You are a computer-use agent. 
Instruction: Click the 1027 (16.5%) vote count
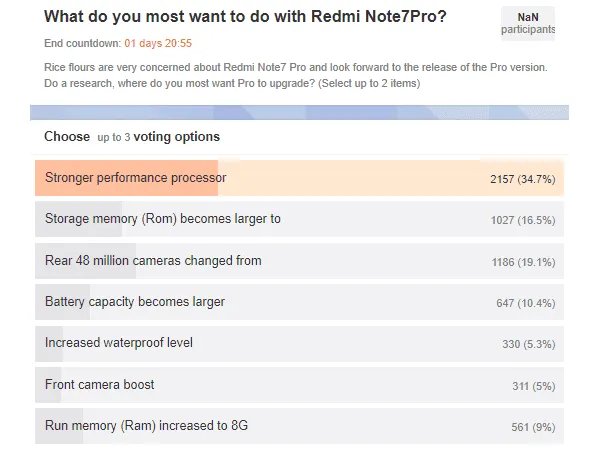tap(522, 220)
